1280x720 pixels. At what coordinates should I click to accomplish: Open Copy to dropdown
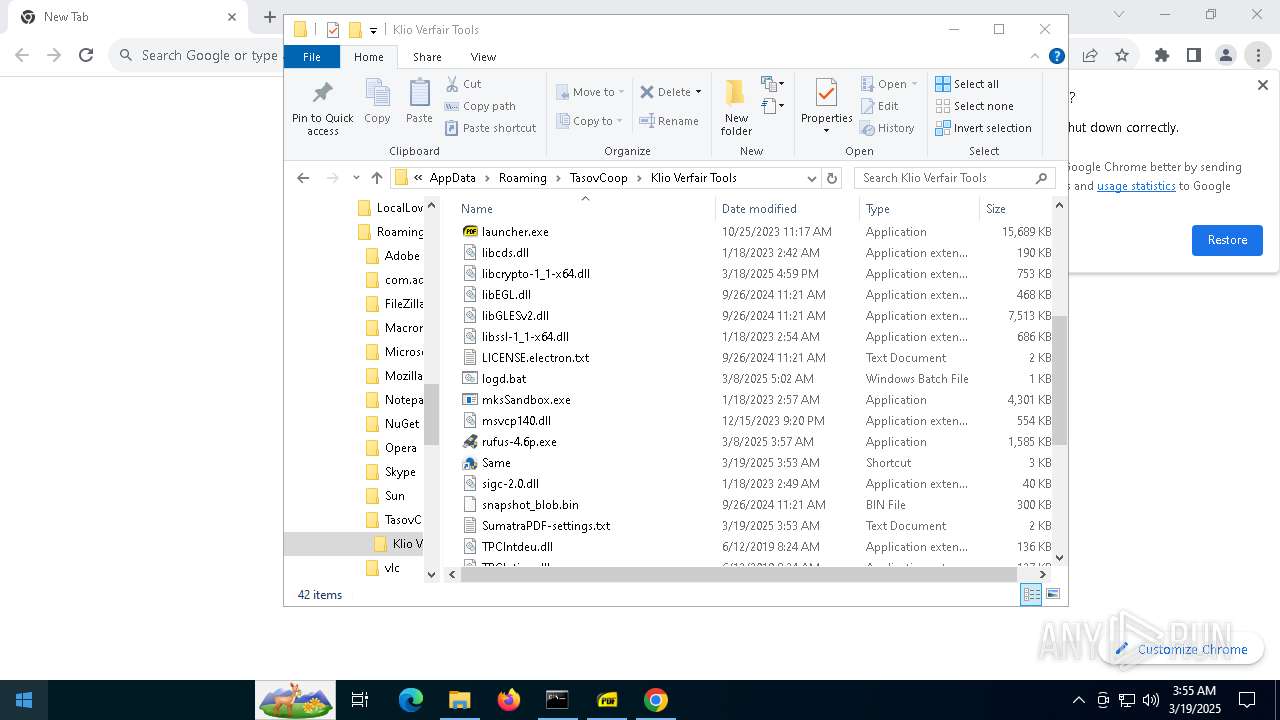(x=589, y=121)
